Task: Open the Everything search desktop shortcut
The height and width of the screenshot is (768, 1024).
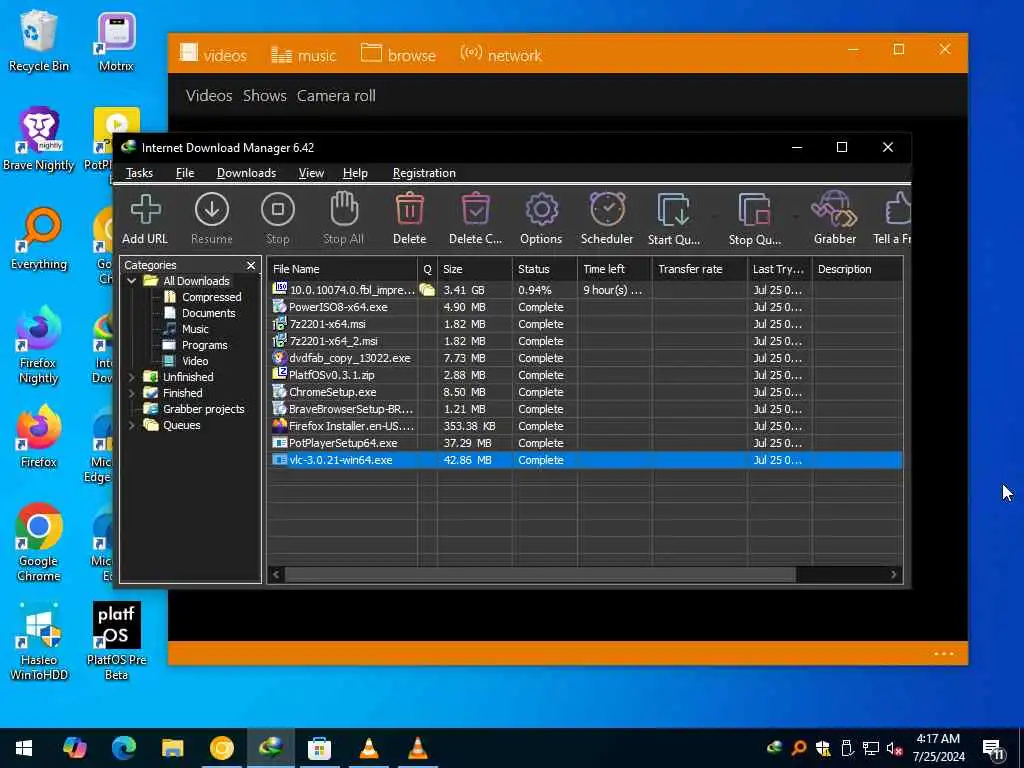Action: click(39, 238)
